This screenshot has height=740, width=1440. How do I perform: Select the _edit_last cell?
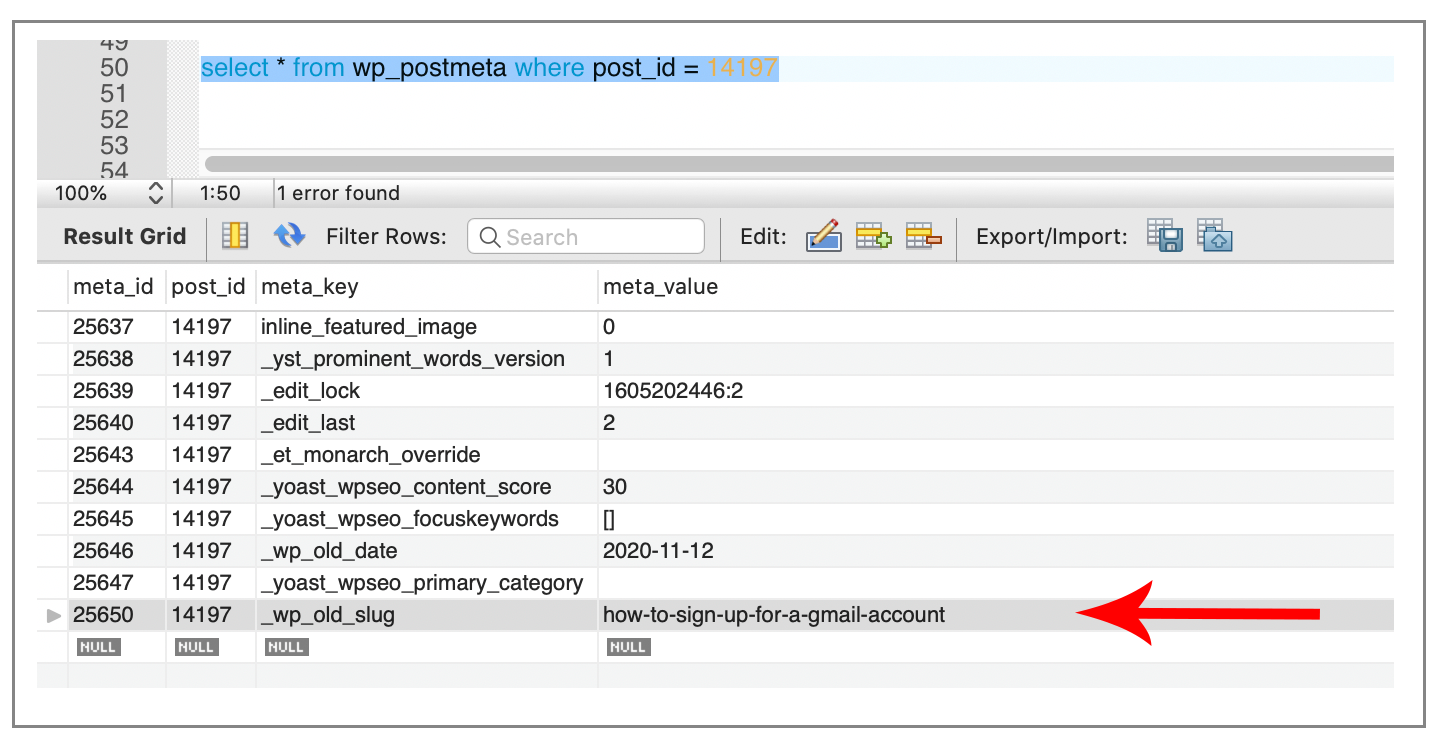[426, 423]
